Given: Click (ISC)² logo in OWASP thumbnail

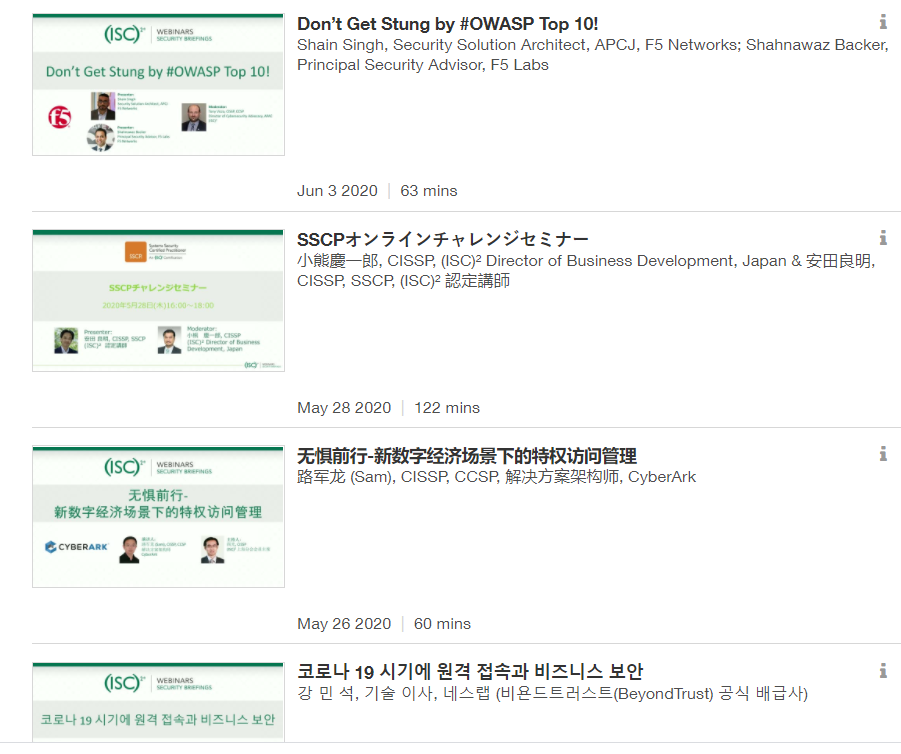Looking at the screenshot, I should (x=124, y=34).
